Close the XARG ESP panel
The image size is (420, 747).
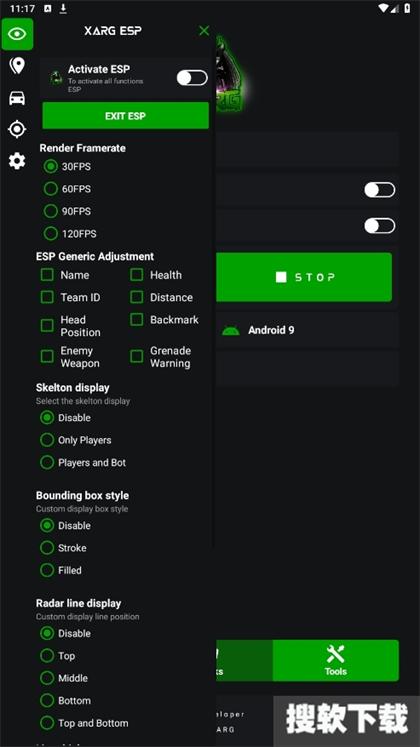click(x=204, y=31)
